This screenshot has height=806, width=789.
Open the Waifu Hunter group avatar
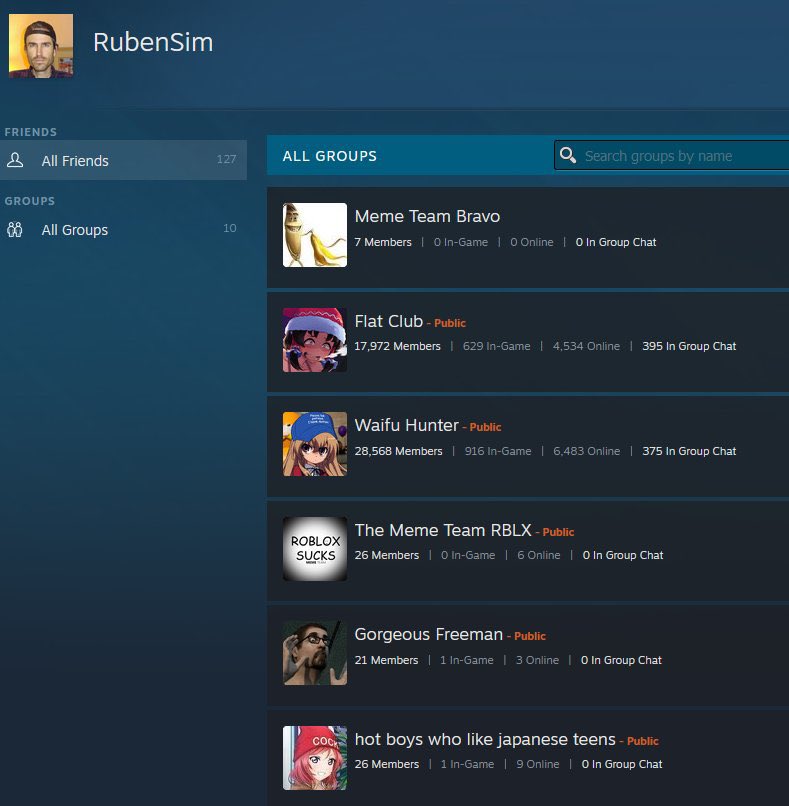pos(315,444)
